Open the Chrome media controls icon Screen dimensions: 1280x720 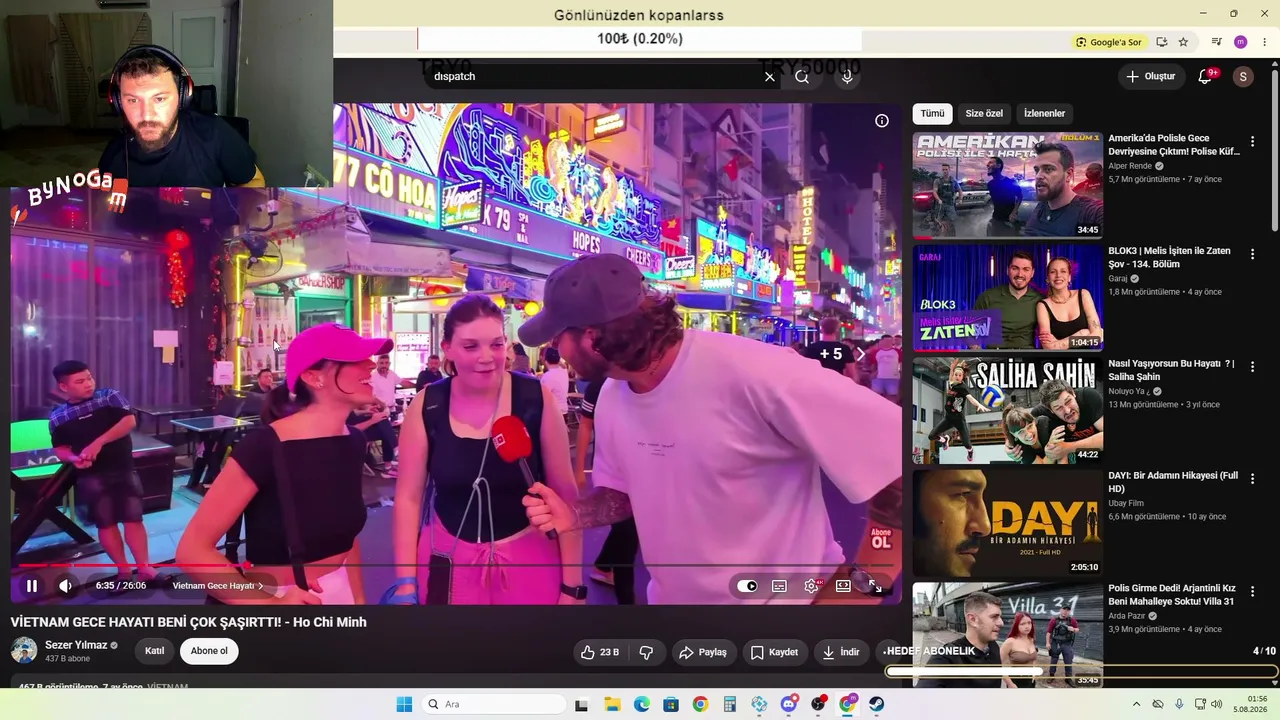[x=1216, y=42]
